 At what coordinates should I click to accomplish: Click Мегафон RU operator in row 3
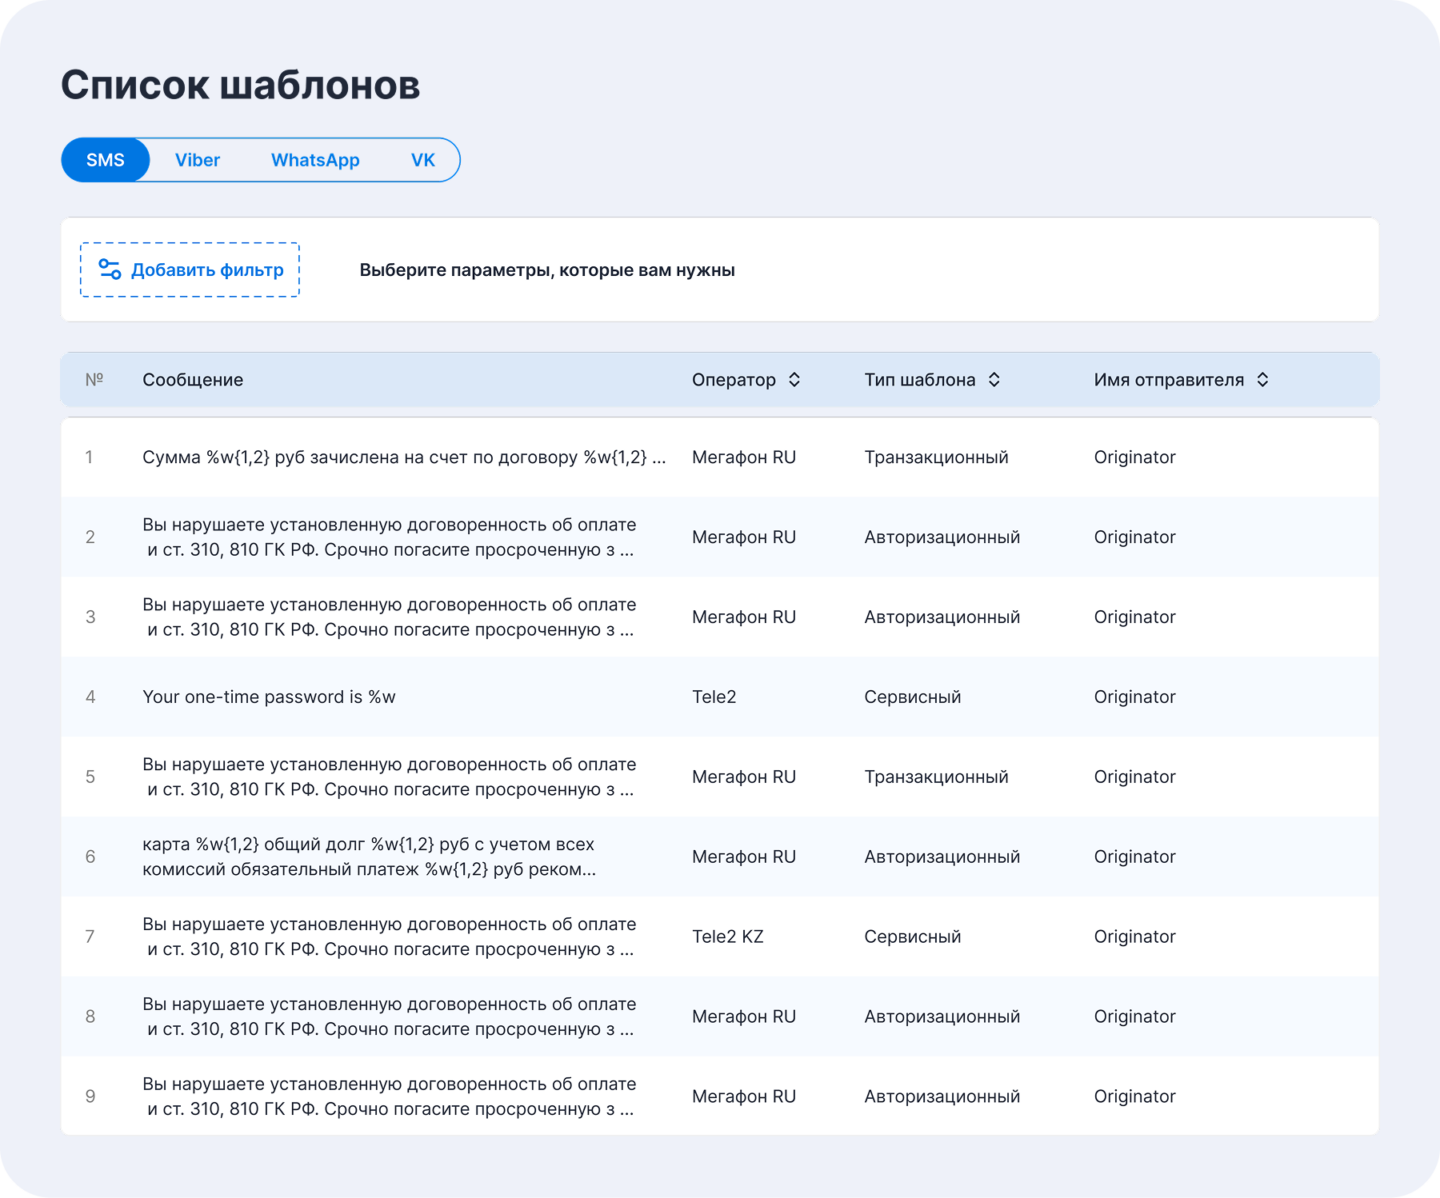[x=744, y=617]
